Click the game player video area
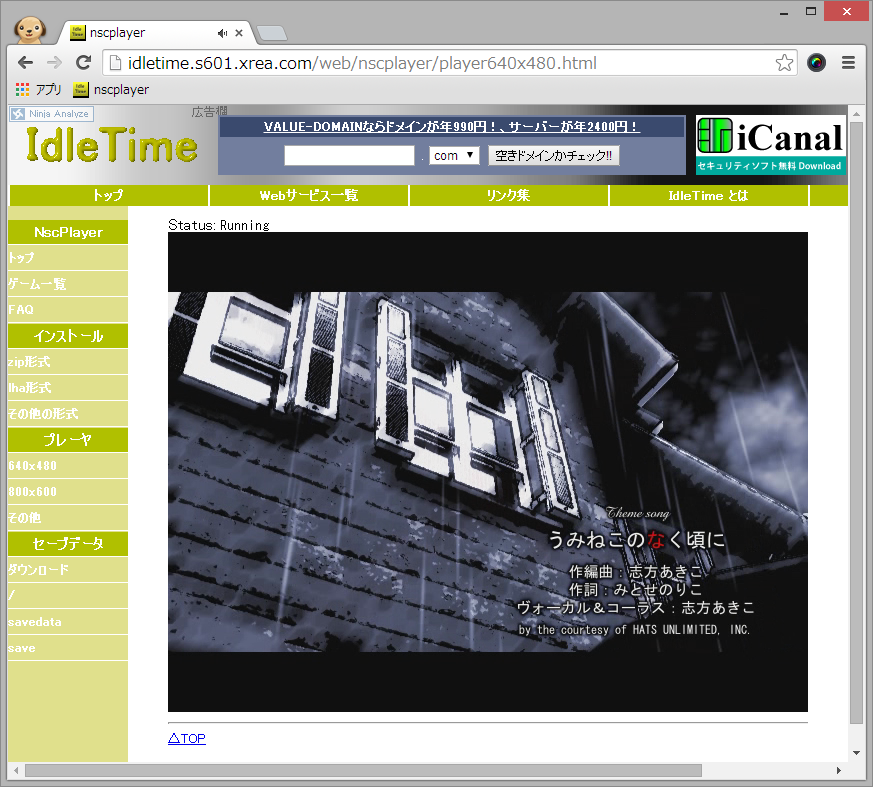The image size is (873, 787). (488, 472)
